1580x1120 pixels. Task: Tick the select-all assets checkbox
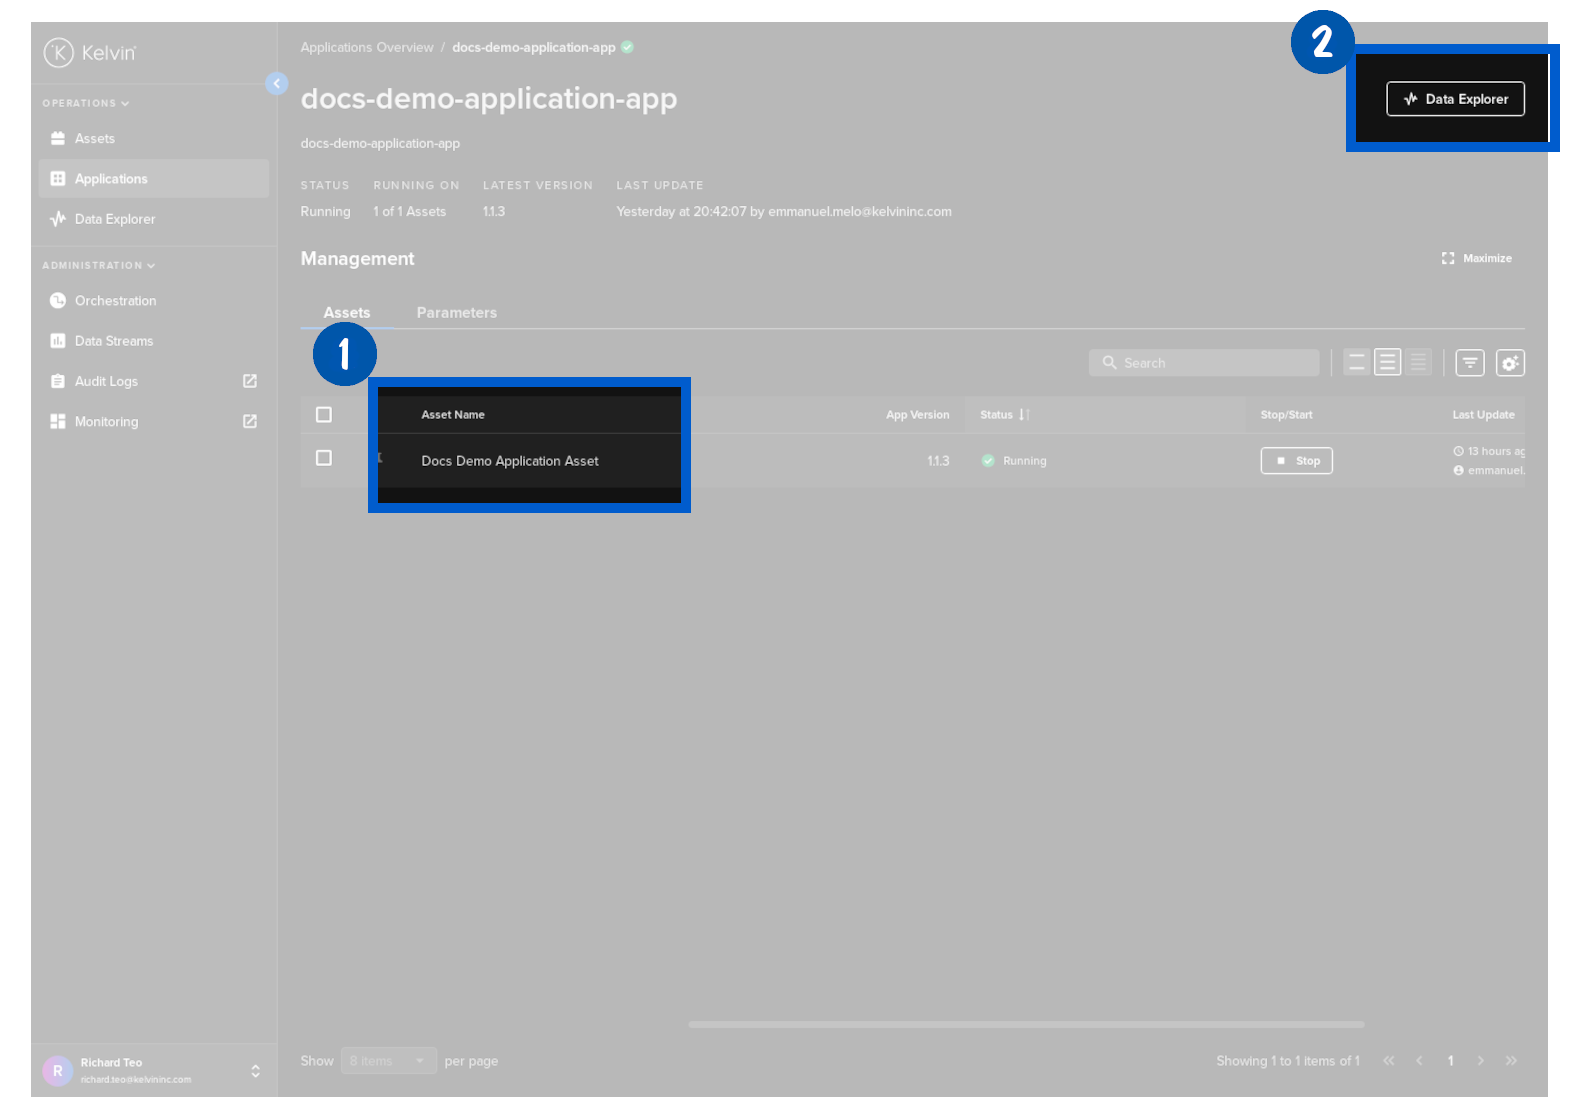point(324,415)
